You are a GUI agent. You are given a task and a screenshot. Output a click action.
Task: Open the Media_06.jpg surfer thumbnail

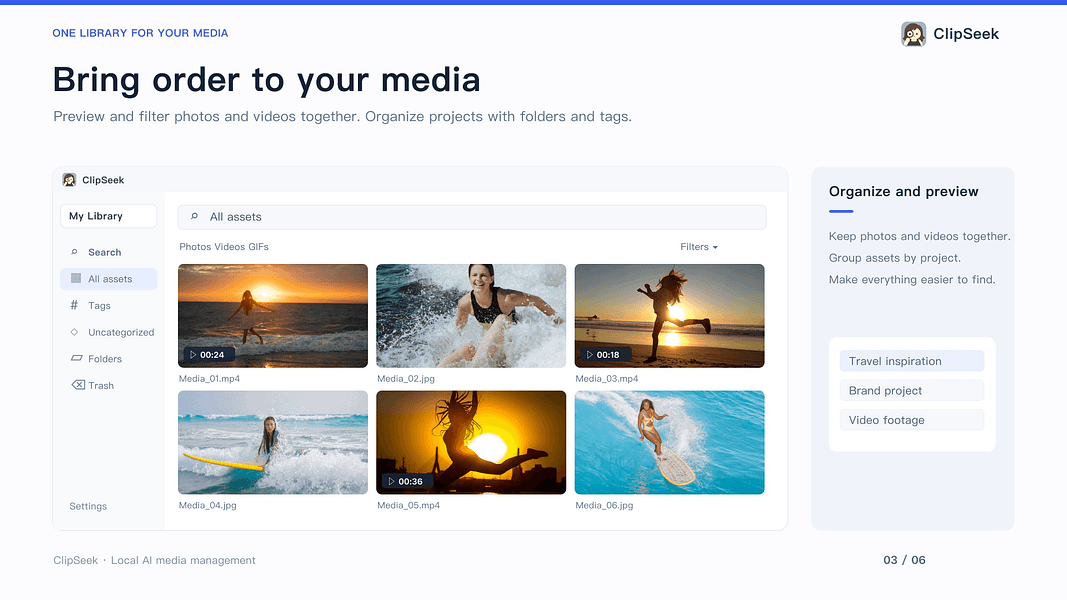click(670, 442)
